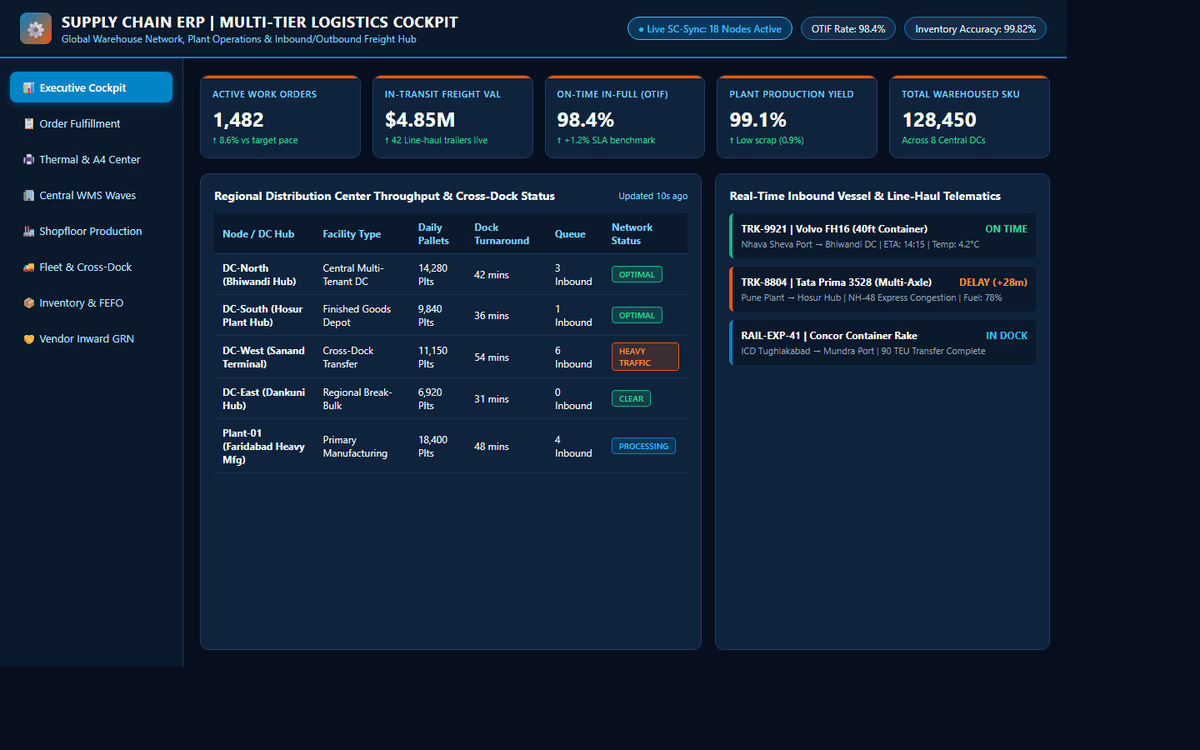The image size is (1200, 750).
Task: Select the TRK-9921 Volvo FH16 telematics card
Action: (883, 236)
